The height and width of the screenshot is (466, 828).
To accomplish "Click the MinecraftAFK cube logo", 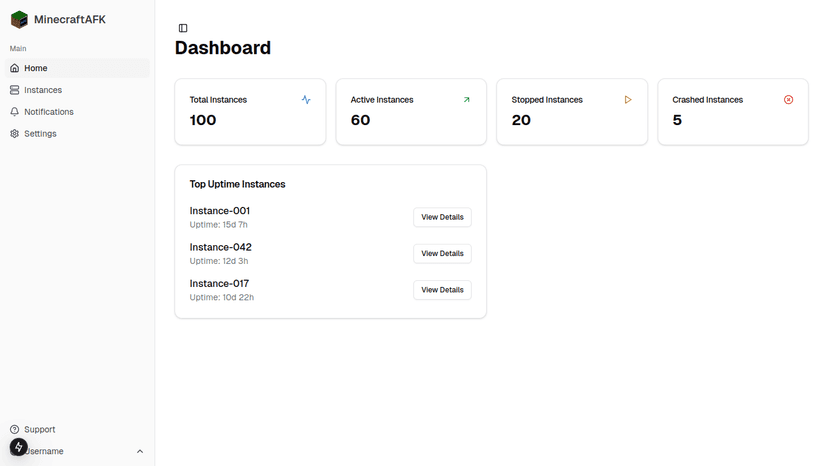I will pos(19,20).
